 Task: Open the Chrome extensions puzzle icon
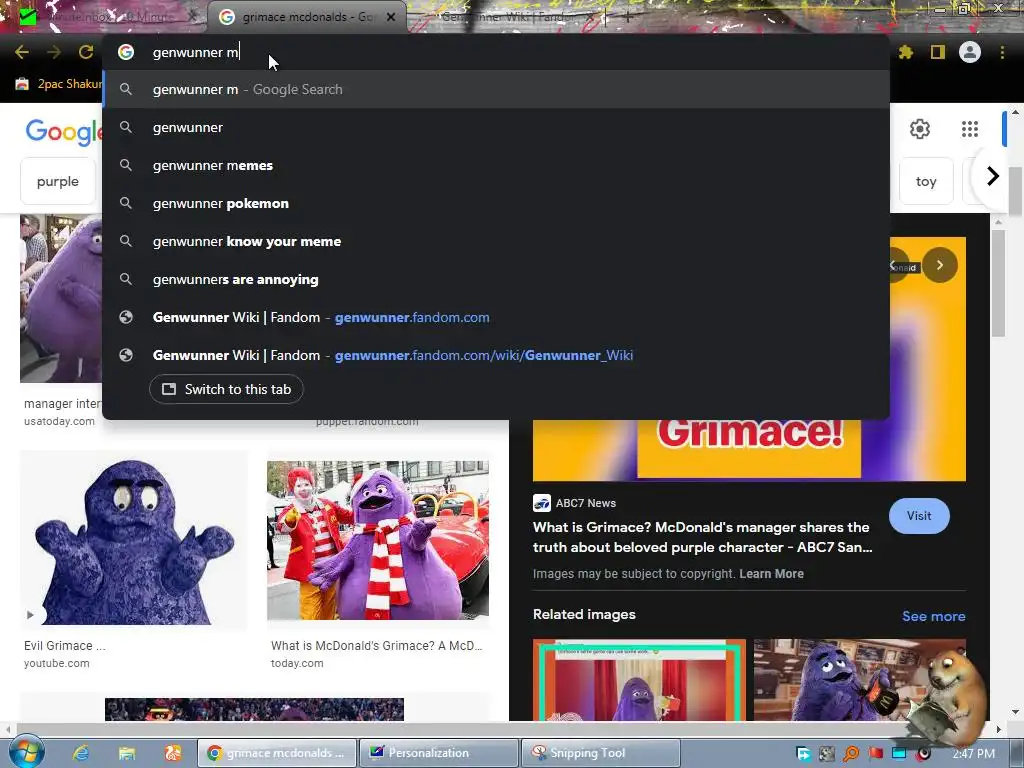pyautogui.click(x=905, y=52)
